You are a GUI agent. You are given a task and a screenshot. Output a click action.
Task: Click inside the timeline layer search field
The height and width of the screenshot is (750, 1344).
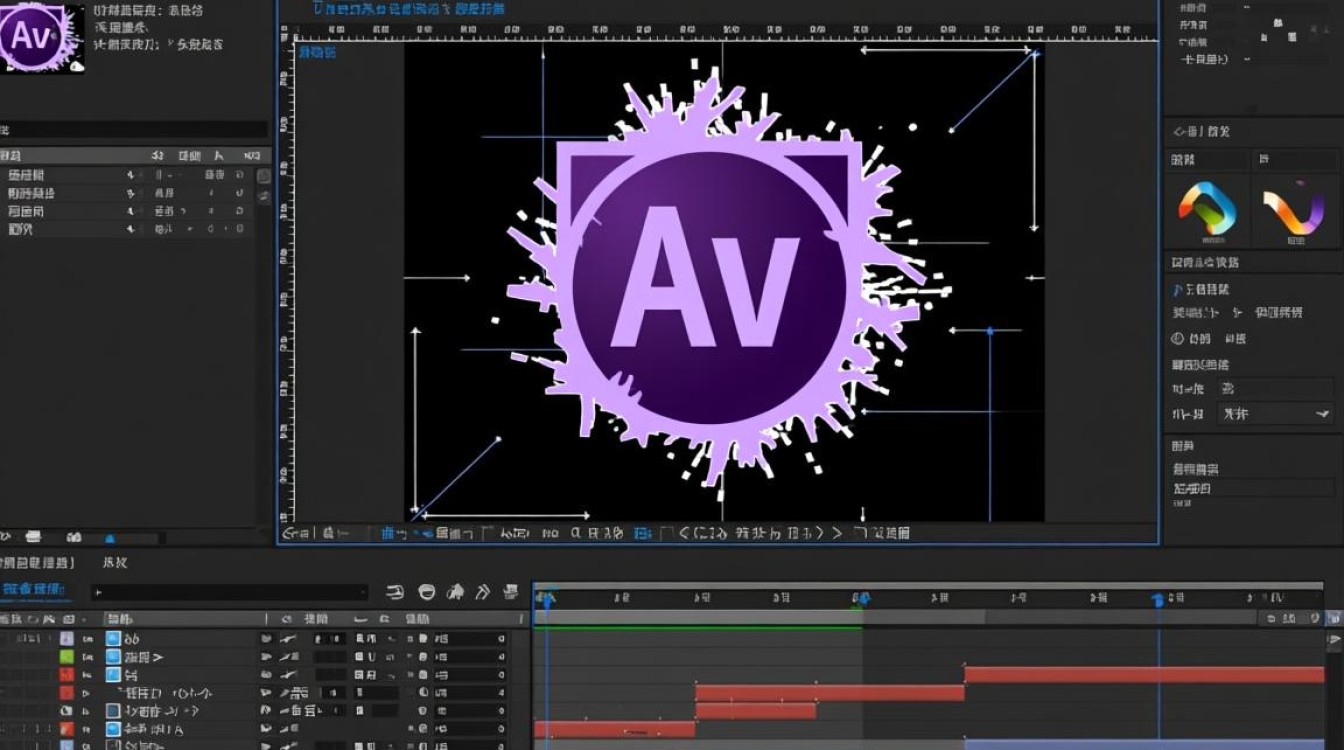(230, 593)
